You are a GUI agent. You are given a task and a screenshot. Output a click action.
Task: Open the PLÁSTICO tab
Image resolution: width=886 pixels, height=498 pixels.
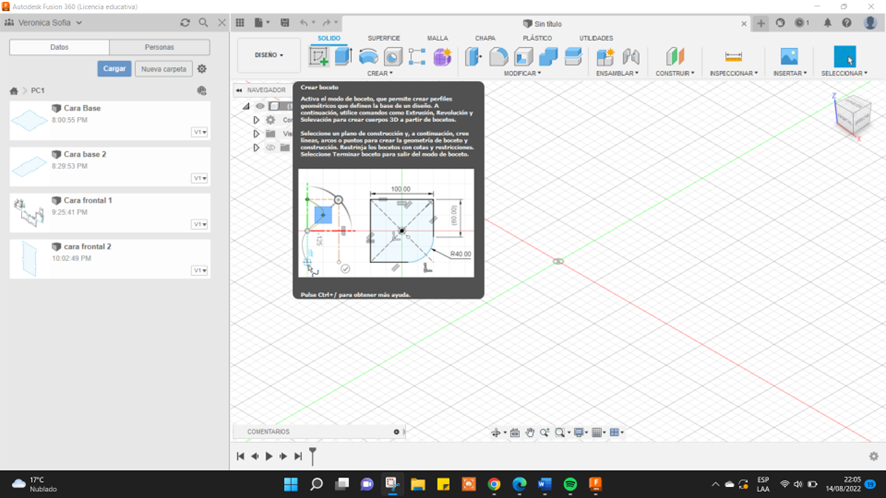(537, 38)
